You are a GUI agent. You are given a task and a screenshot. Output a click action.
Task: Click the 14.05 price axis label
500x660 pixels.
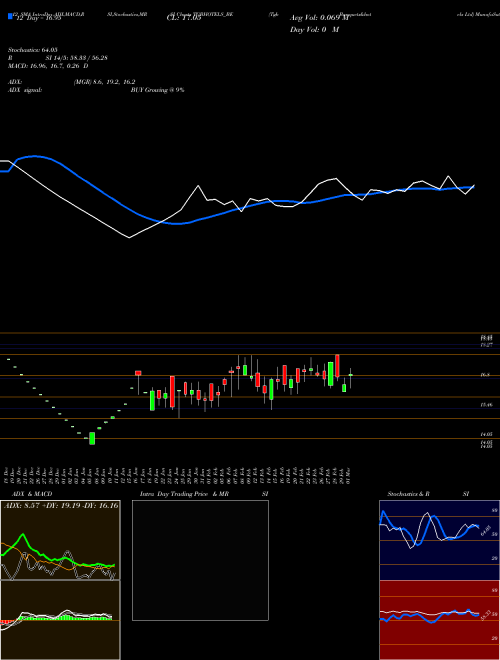point(486,434)
